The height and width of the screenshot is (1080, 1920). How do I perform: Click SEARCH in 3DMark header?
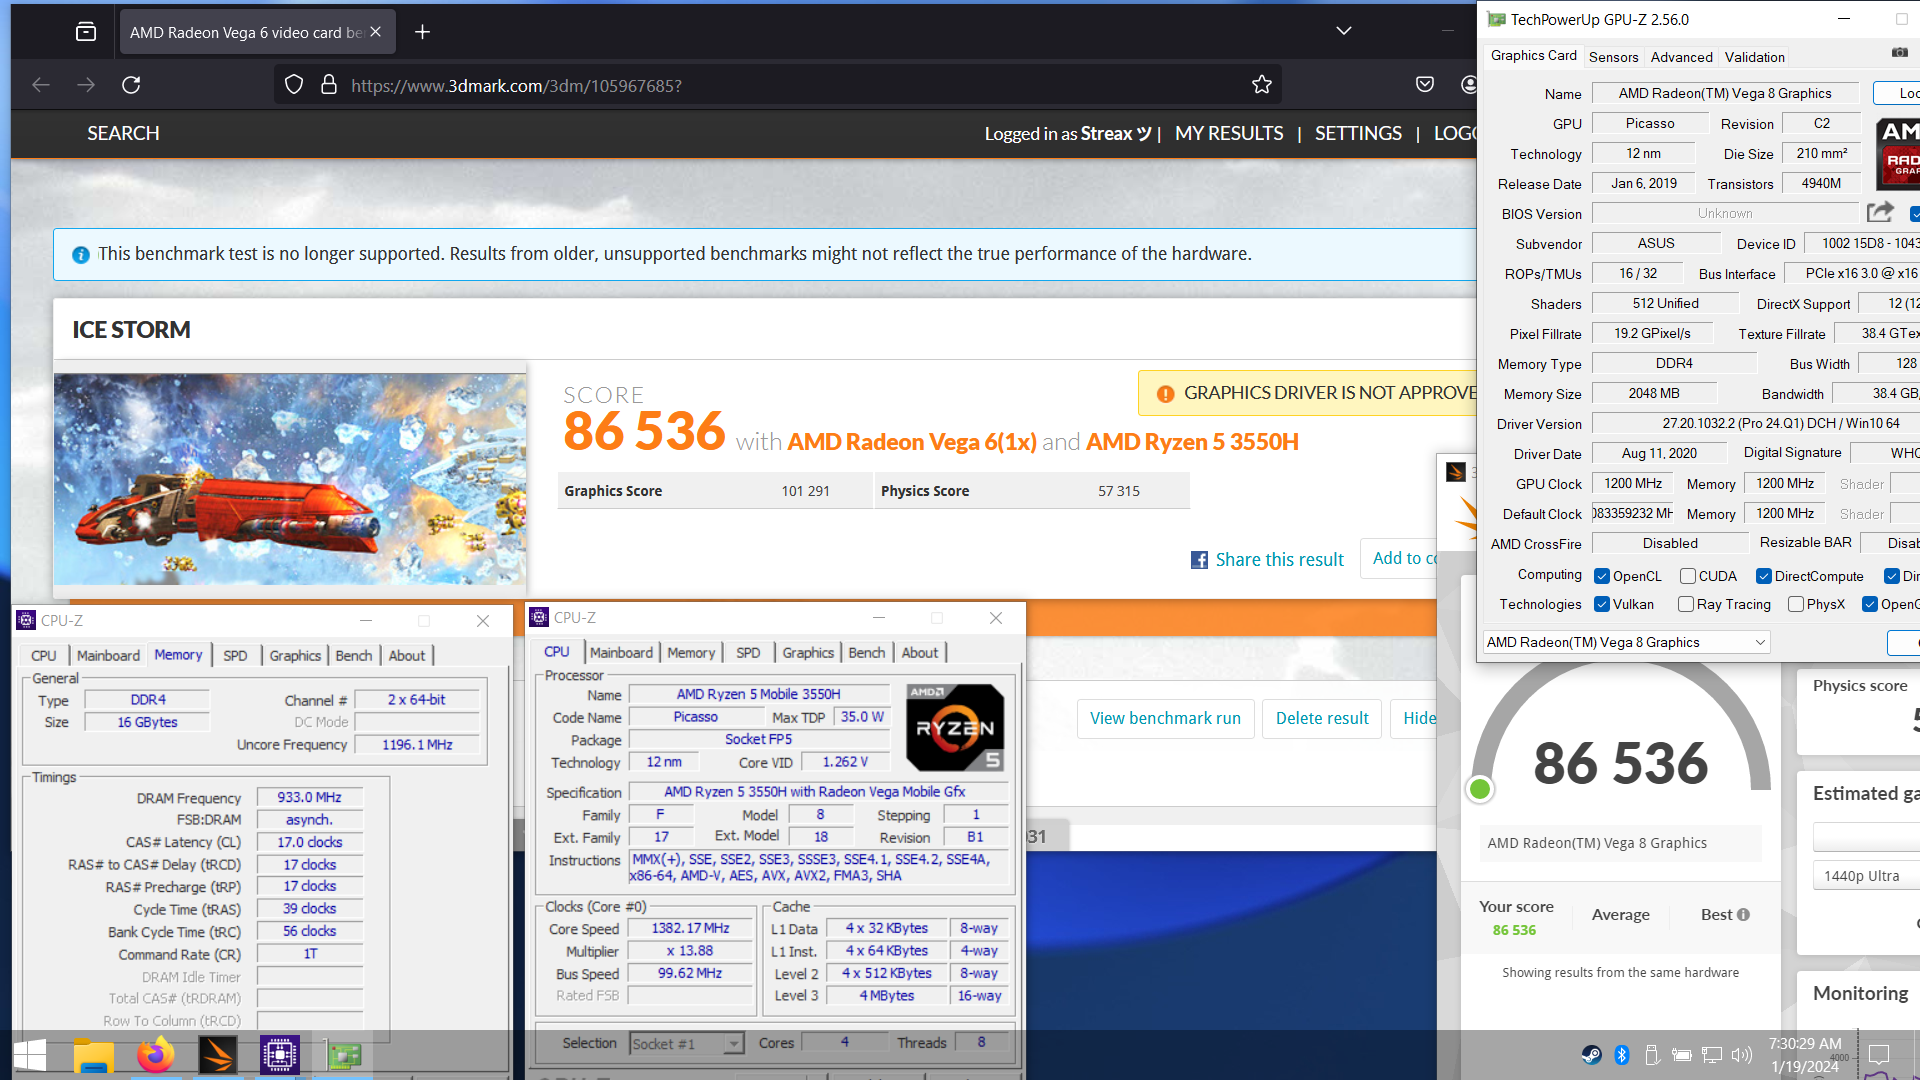coord(123,134)
